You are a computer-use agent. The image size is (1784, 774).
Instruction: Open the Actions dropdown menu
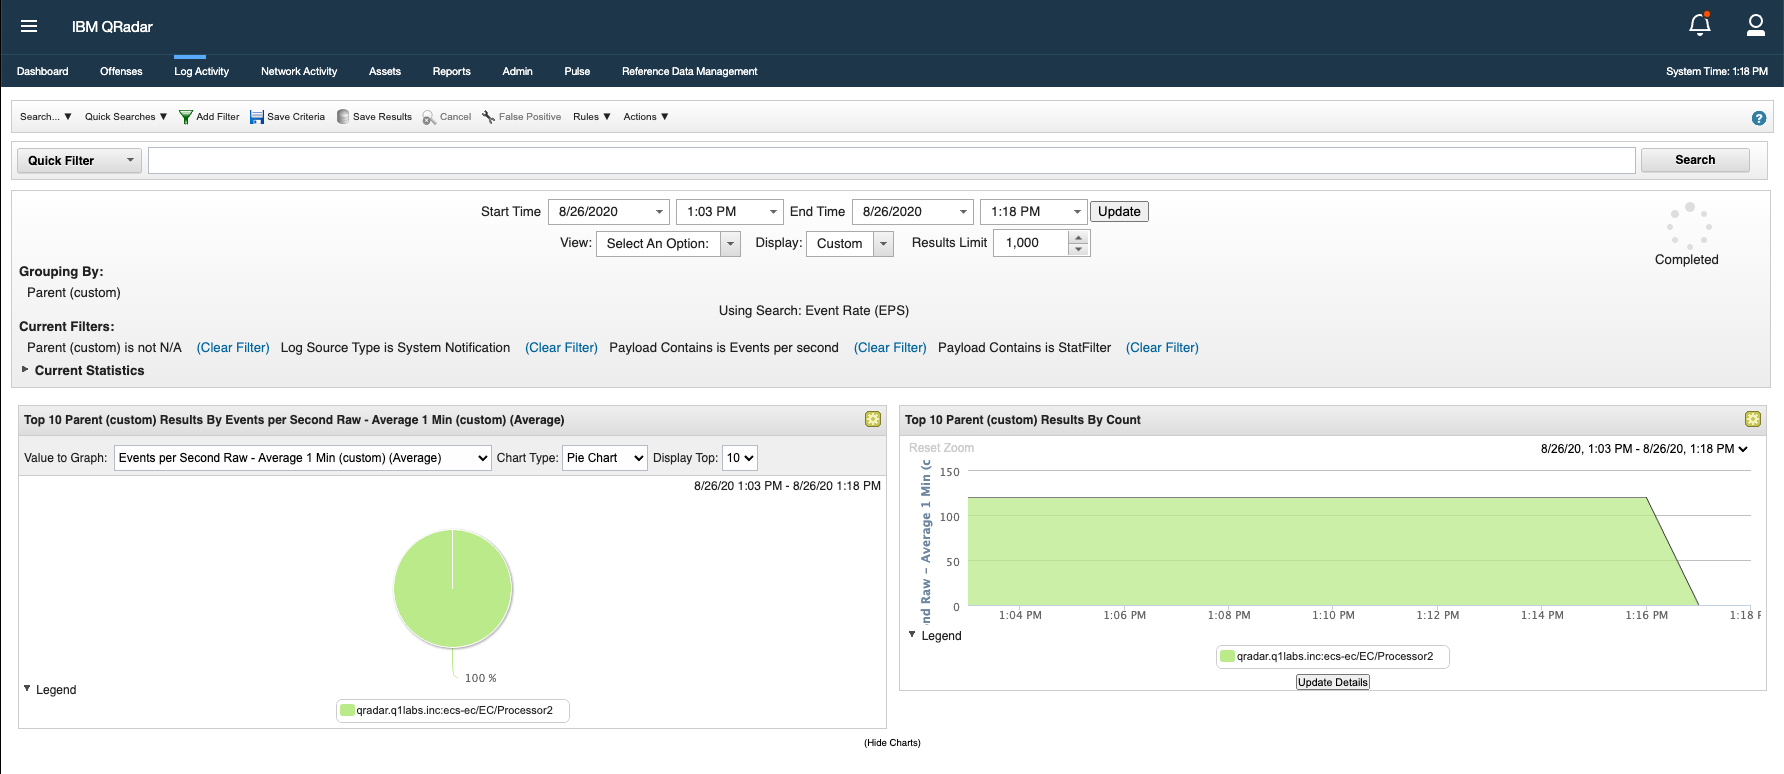pos(646,117)
